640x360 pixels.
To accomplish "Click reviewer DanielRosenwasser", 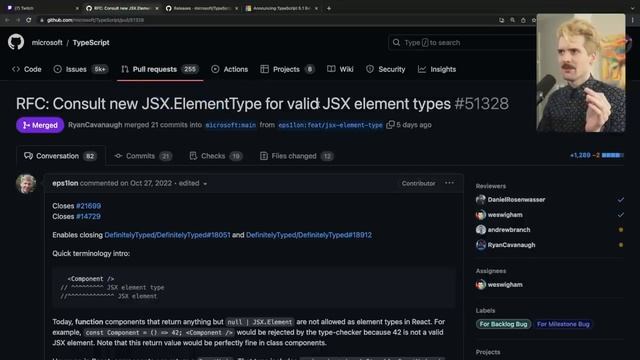I will click(x=516, y=200).
